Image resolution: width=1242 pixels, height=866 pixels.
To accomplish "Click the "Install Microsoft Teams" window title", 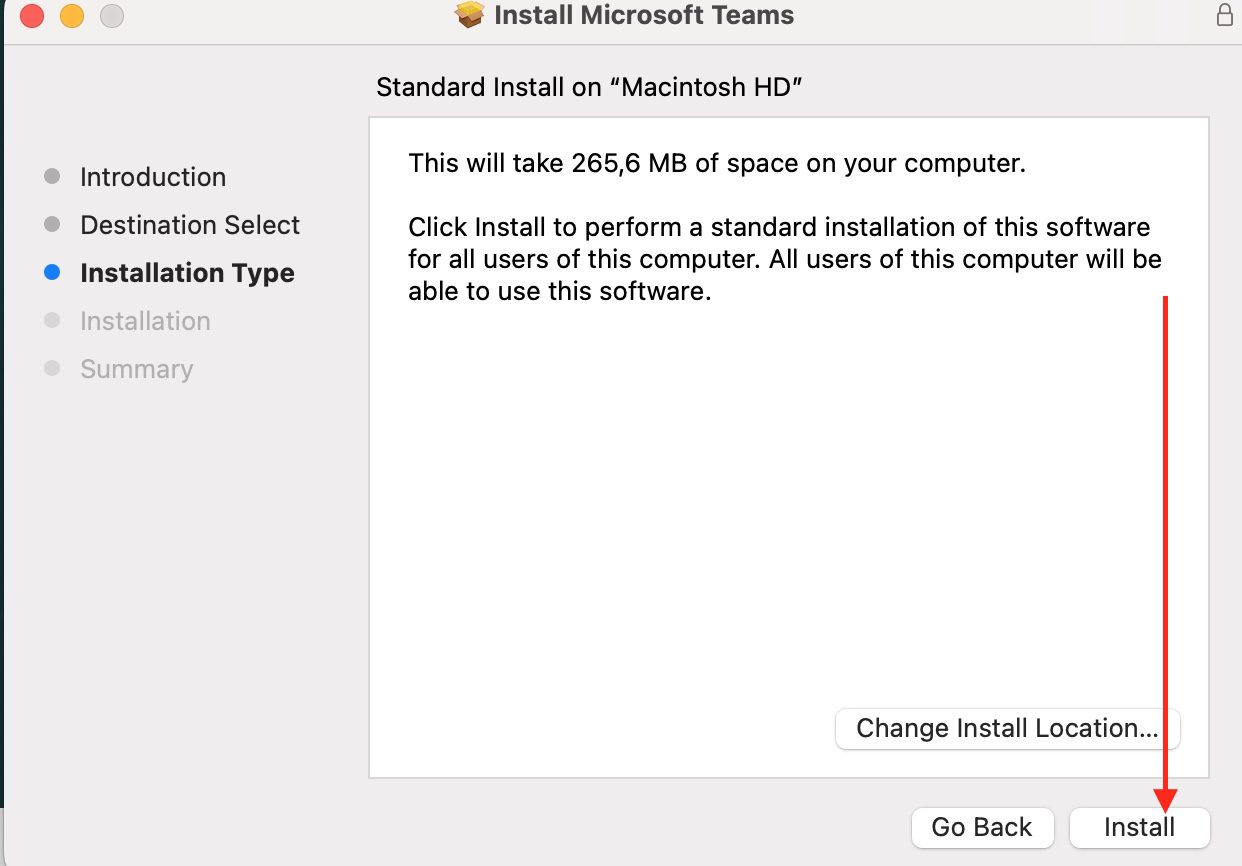I will click(644, 15).
